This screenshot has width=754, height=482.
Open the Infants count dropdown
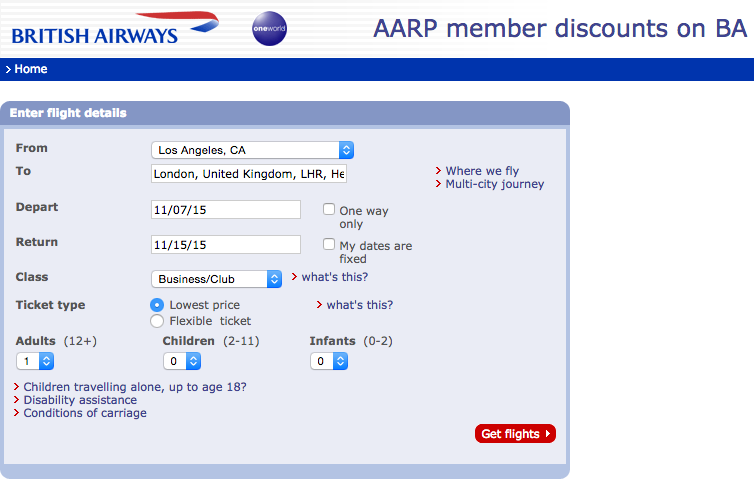pos(329,361)
